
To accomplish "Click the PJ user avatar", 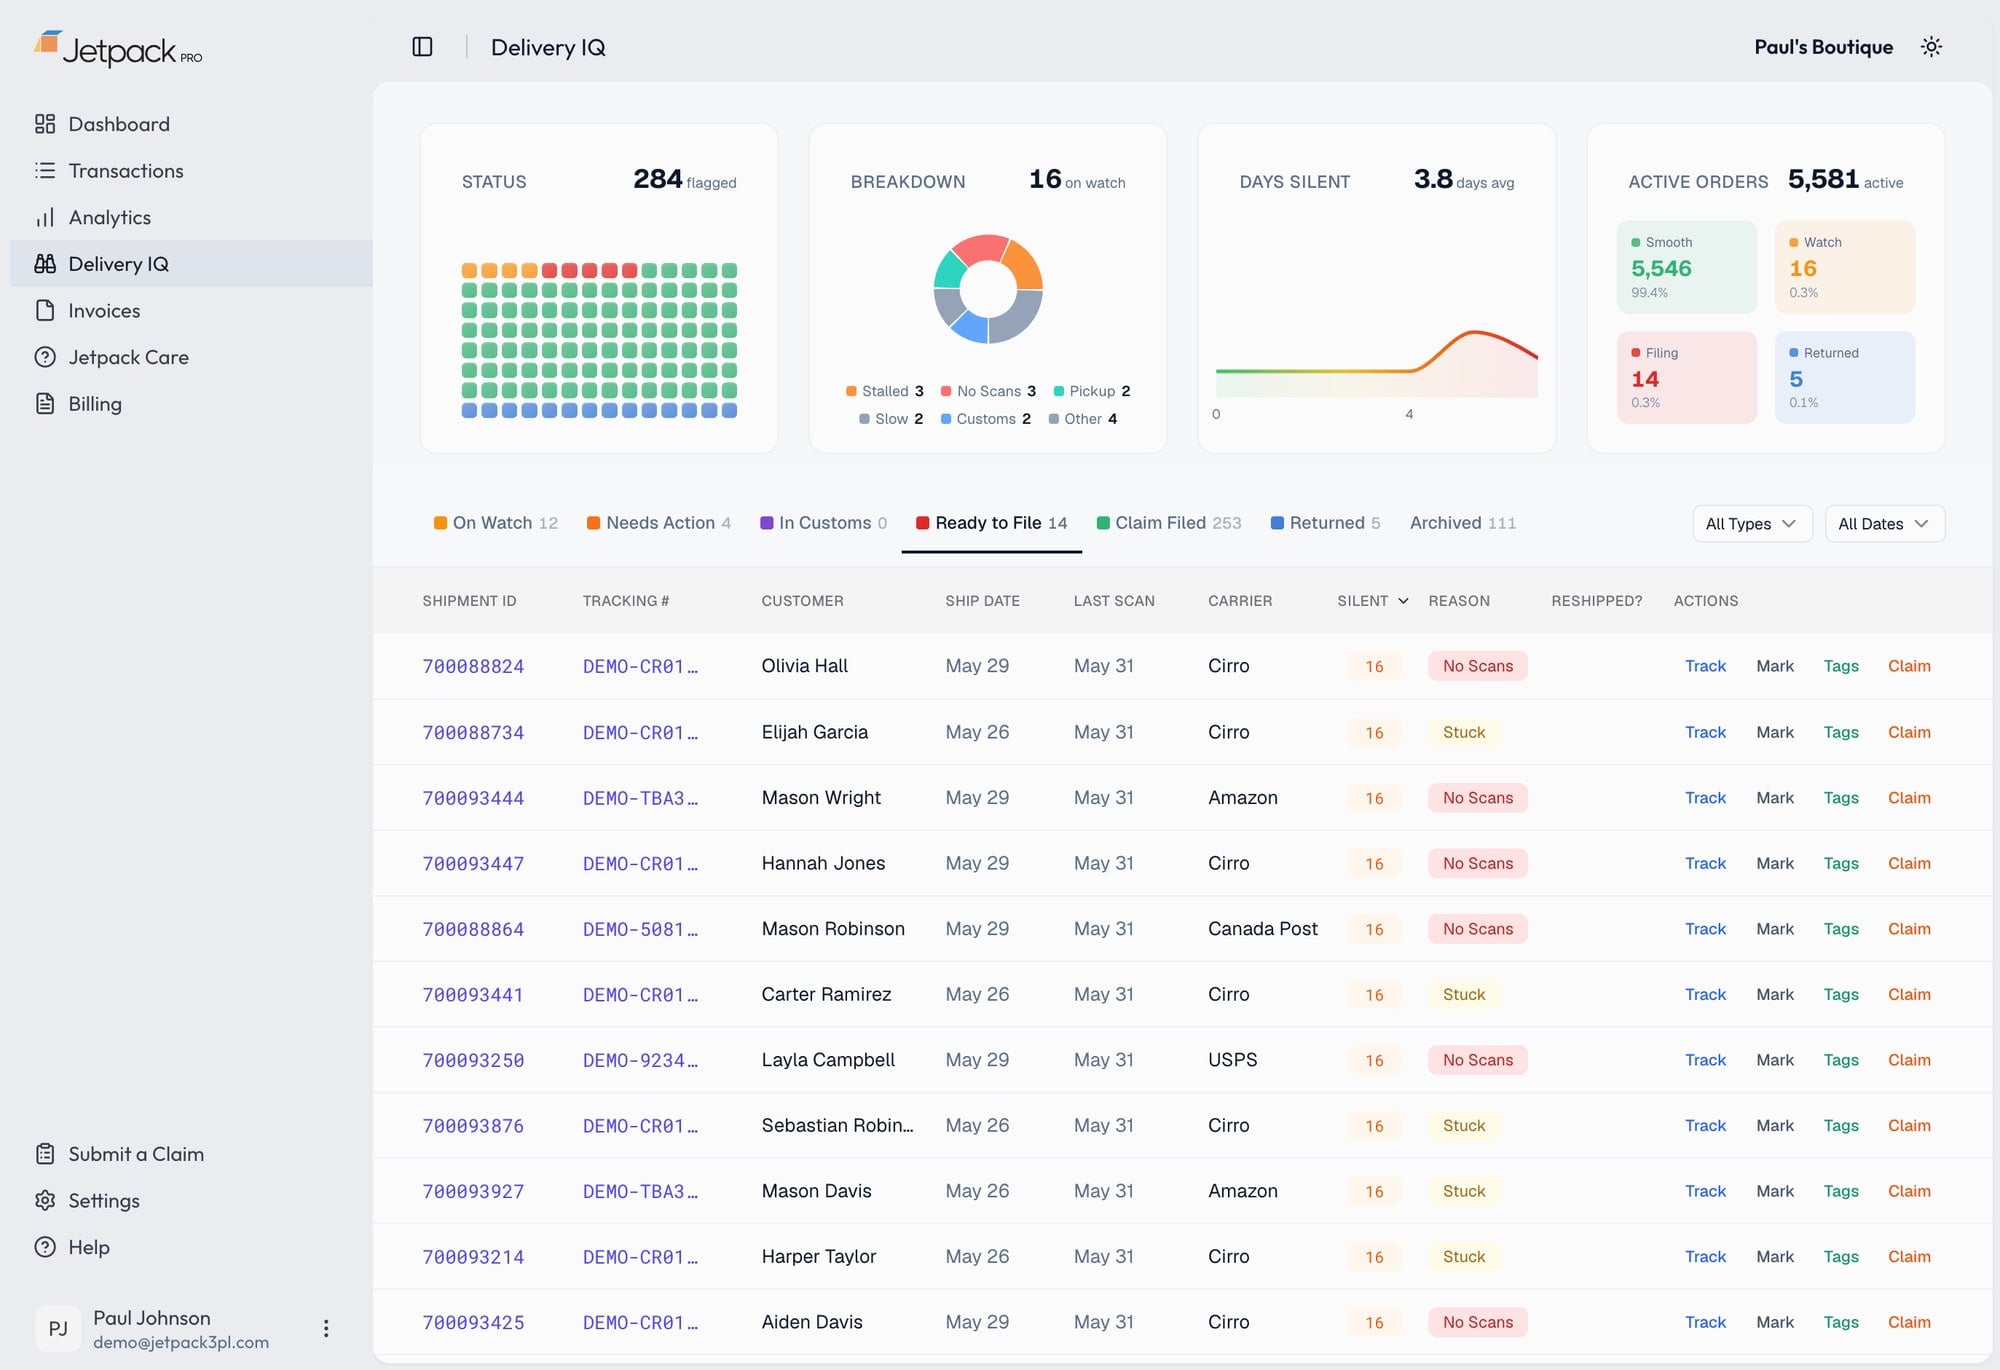I will 58,1329.
